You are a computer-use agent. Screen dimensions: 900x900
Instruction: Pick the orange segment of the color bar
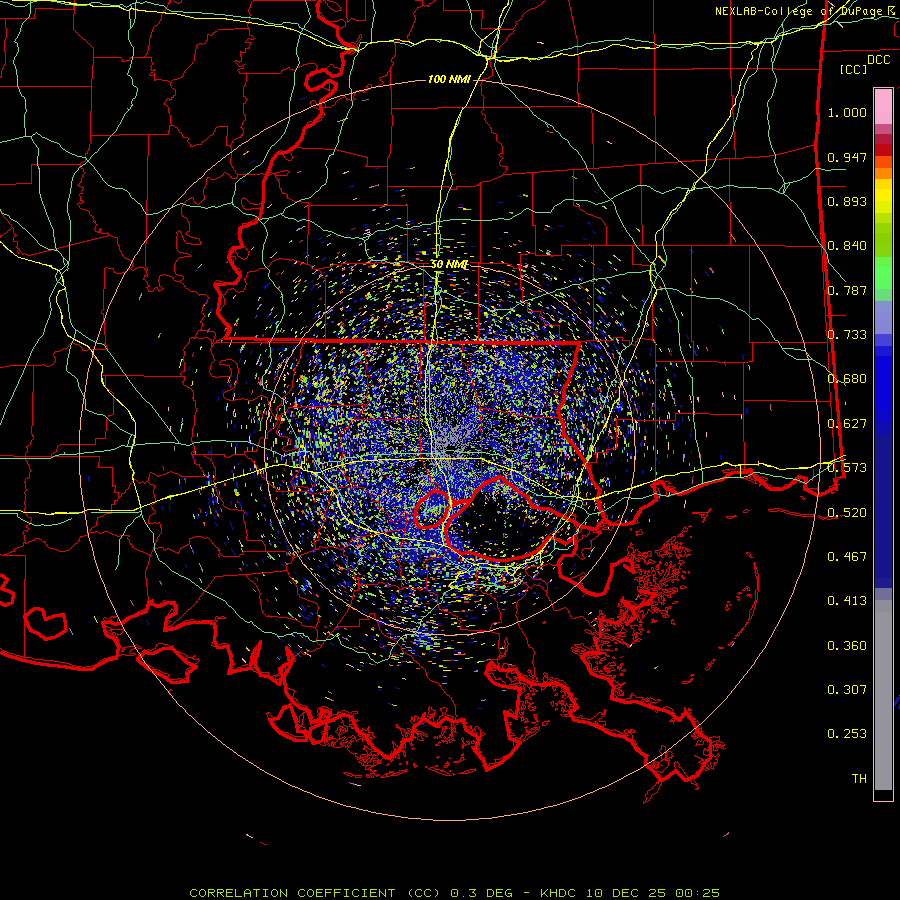click(x=883, y=168)
